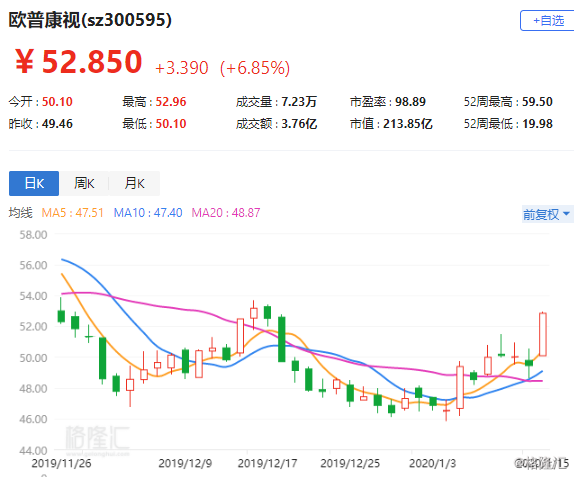Select the MA10 : 47.40 indicator label
The height and width of the screenshot is (477, 574).
point(148,213)
